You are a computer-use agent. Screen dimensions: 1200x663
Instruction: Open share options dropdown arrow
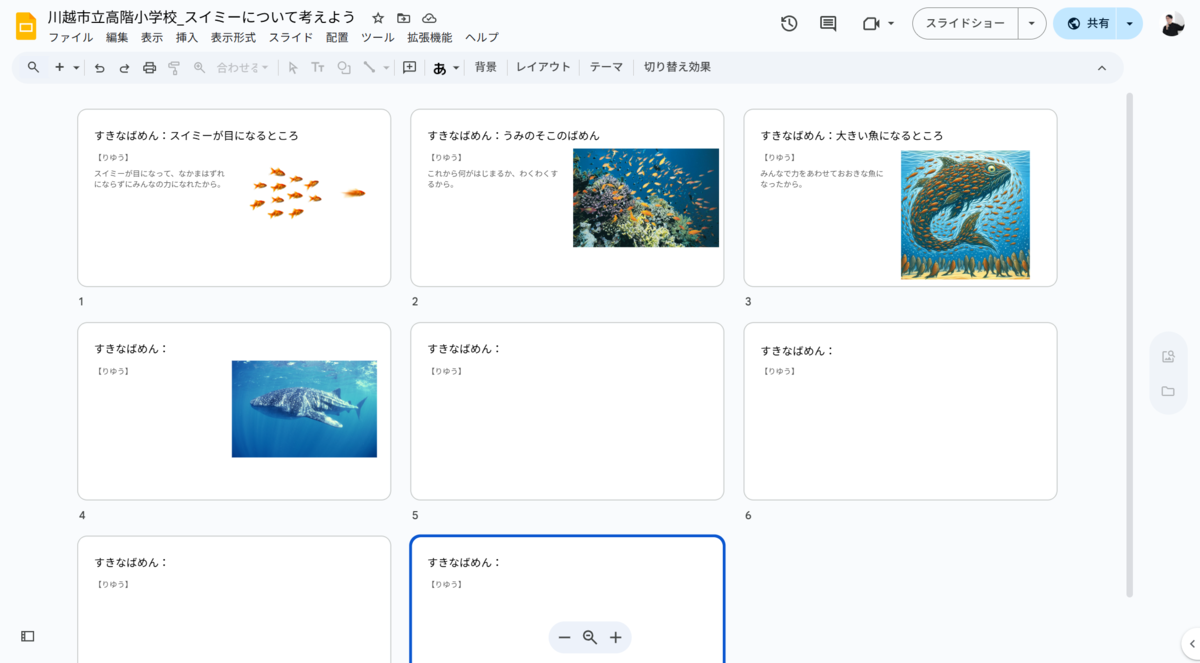click(x=1130, y=23)
